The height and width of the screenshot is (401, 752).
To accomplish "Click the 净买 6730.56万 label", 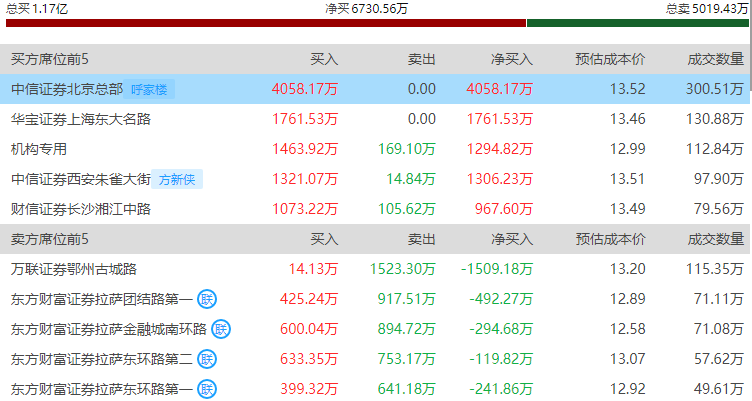I will (x=366, y=9).
